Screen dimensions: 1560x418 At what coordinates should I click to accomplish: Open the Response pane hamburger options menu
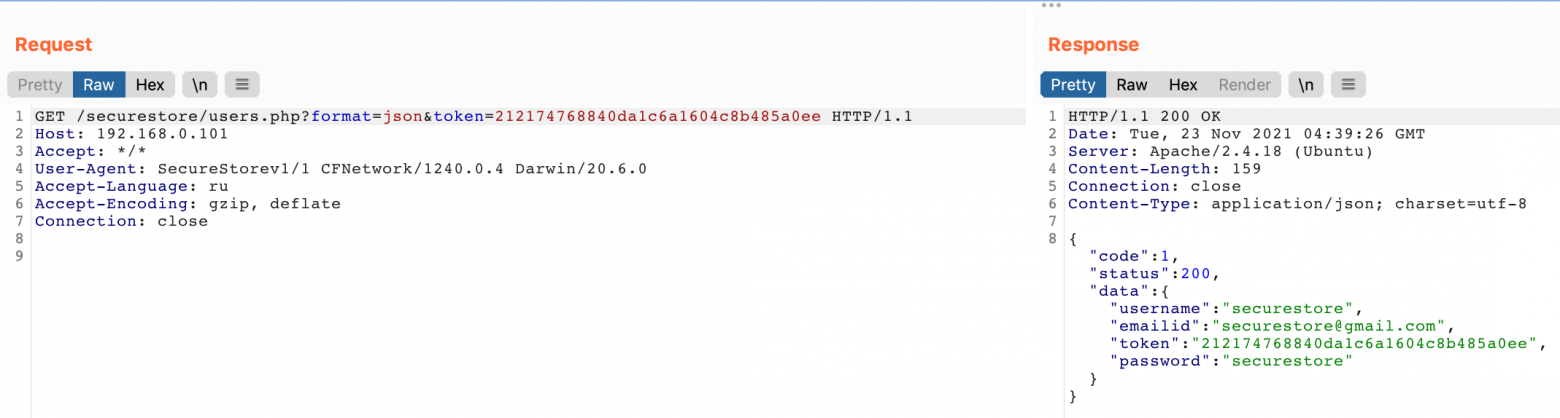1348,85
